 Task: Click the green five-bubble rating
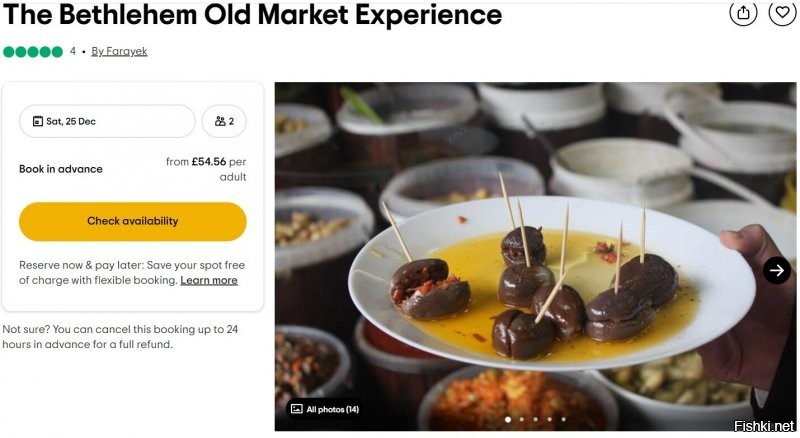pos(33,52)
